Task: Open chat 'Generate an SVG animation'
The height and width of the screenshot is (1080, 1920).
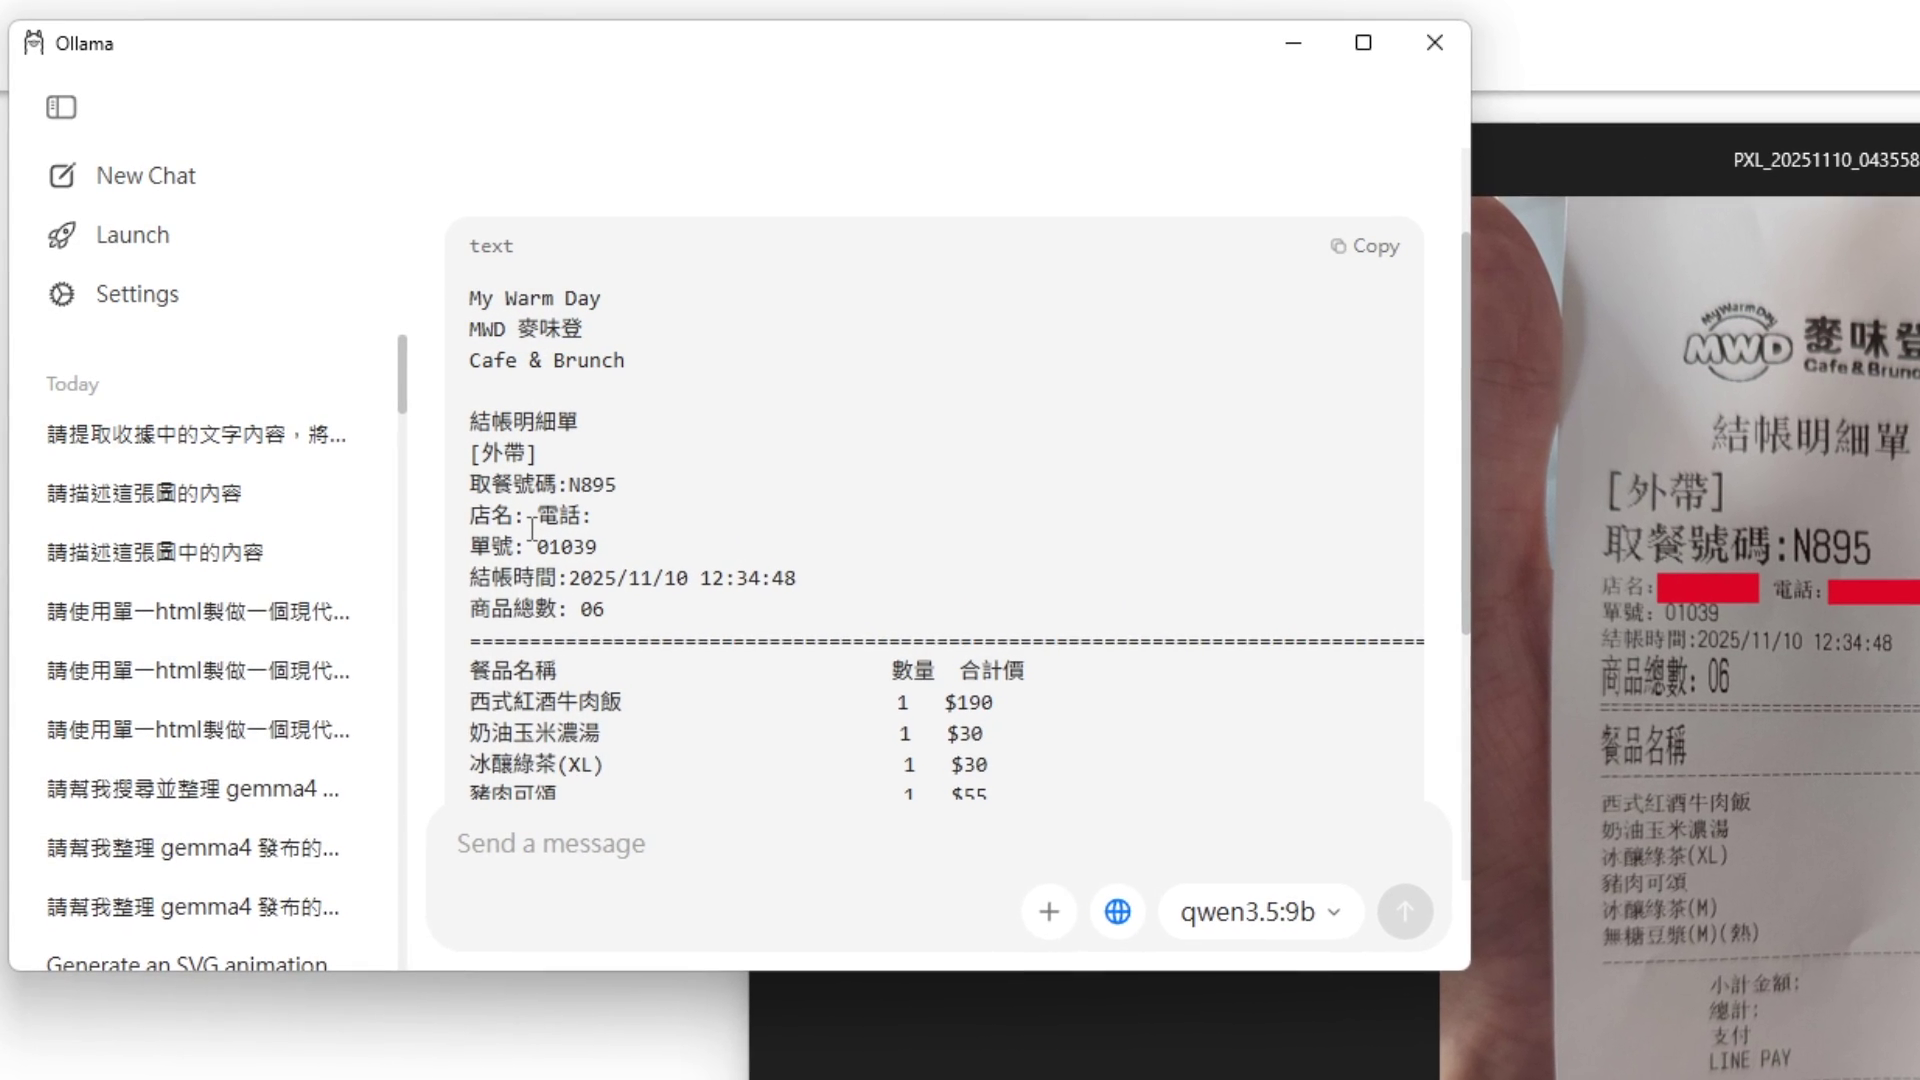Action: (187, 964)
